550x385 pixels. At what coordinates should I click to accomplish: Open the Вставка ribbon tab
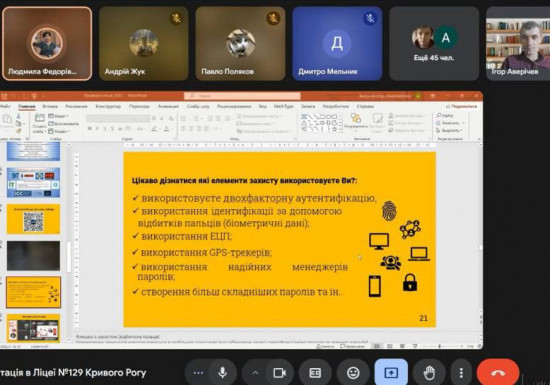click(50, 106)
